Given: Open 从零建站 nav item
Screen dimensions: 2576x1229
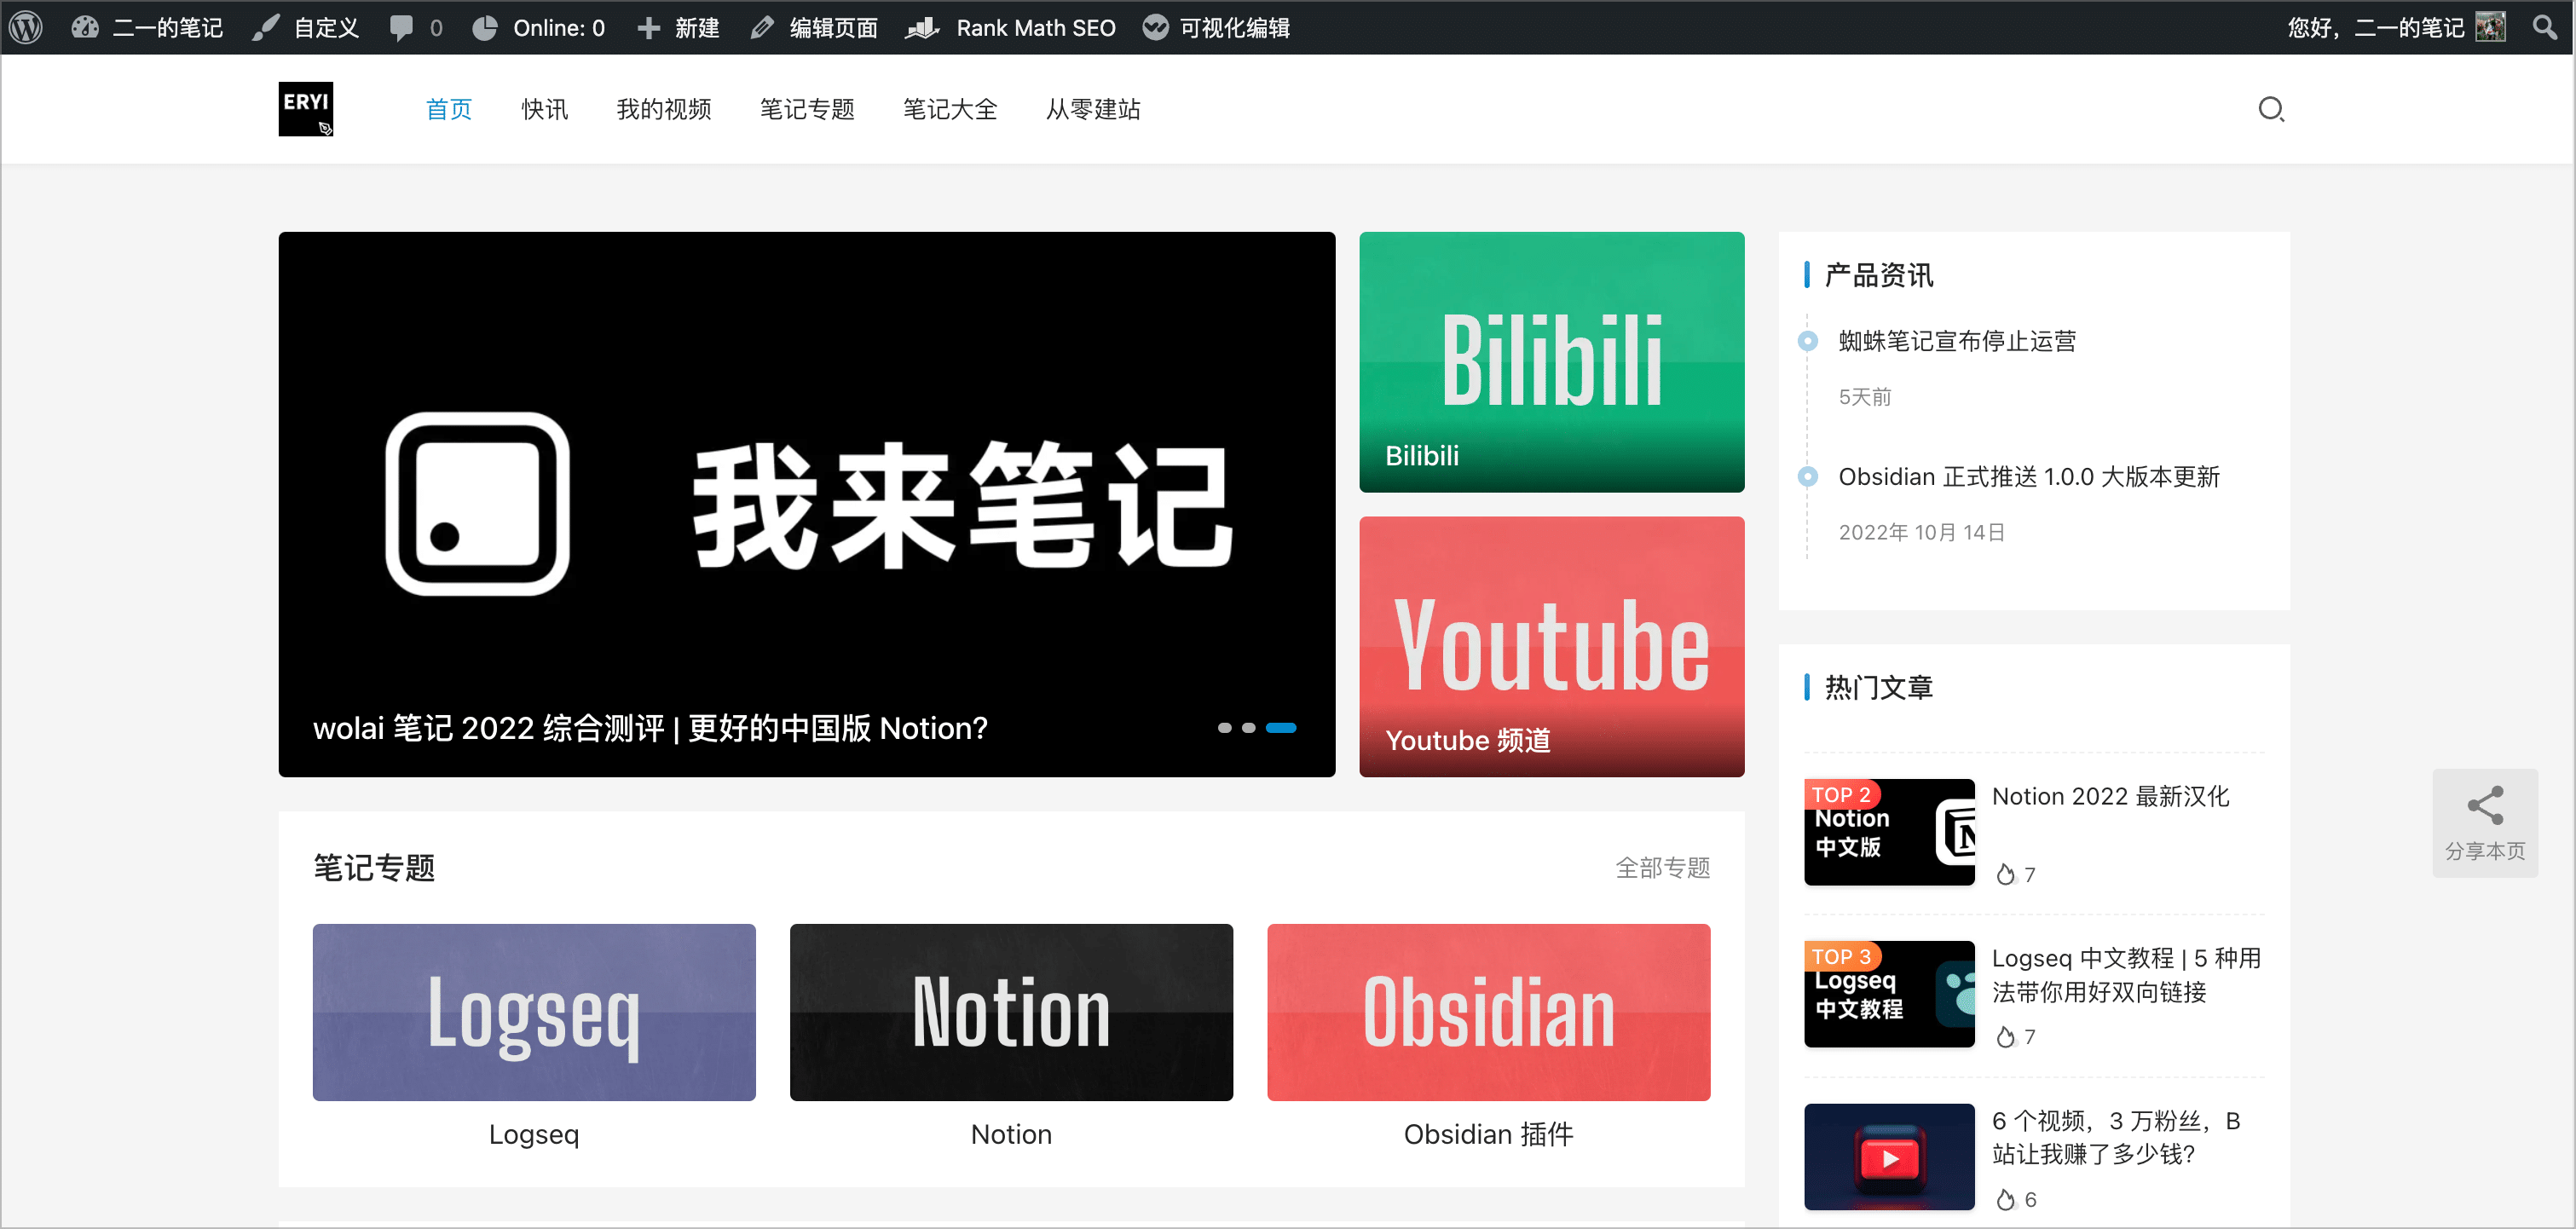Looking at the screenshot, I should point(1093,109).
